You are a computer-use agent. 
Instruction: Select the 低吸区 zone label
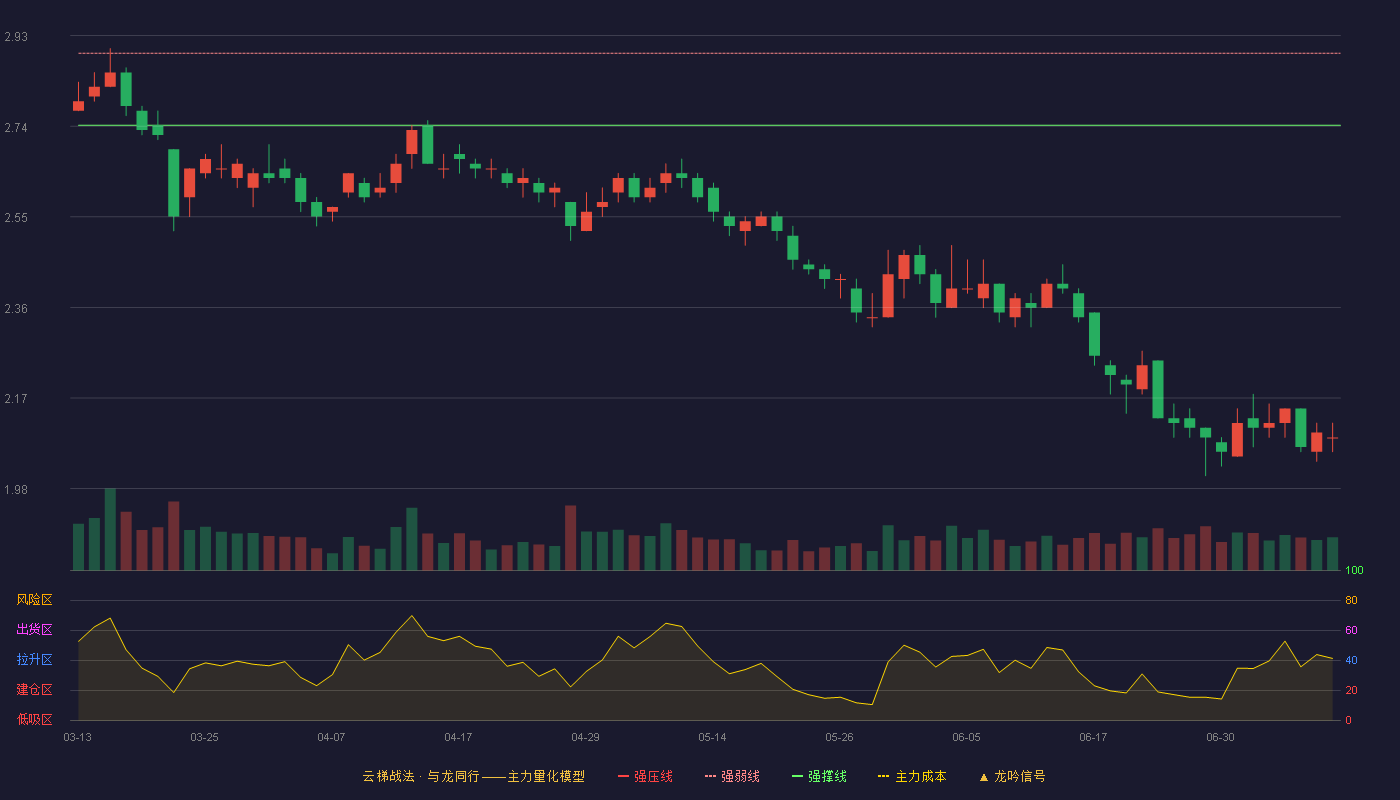tap(34, 719)
